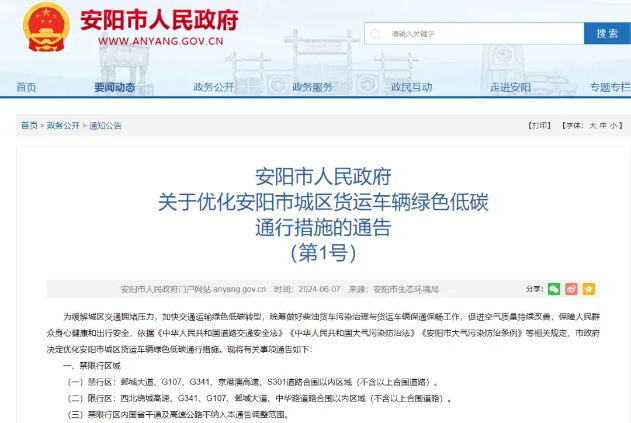Click the line starting (二) 限行区
631x423 pixels.
pos(260,398)
